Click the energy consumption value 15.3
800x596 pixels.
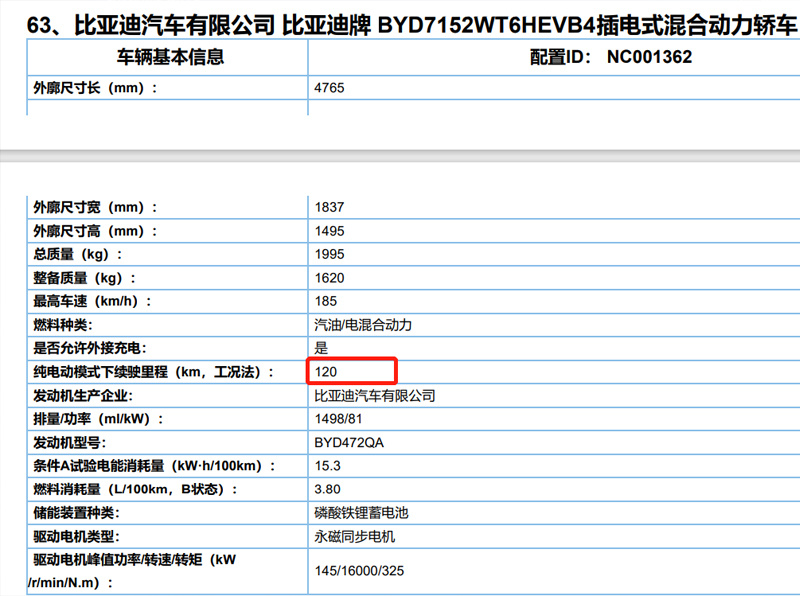tap(327, 466)
